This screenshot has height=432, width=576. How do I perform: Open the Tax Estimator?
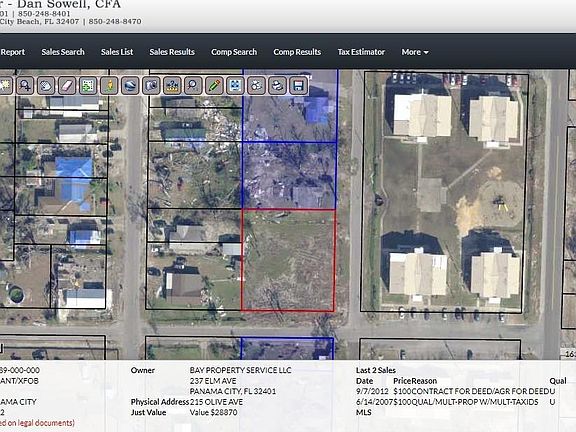tap(361, 52)
